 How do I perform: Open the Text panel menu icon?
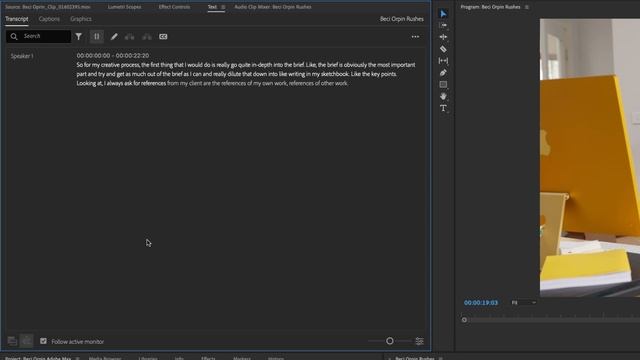tap(223, 7)
